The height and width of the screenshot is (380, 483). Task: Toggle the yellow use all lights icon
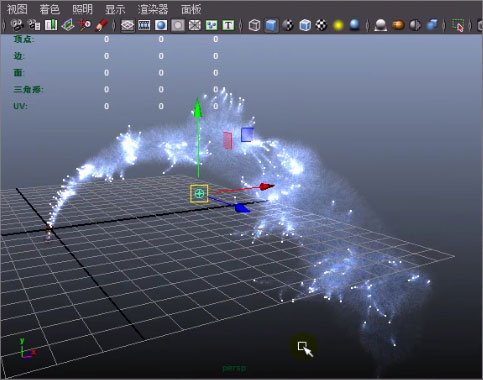click(x=338, y=25)
